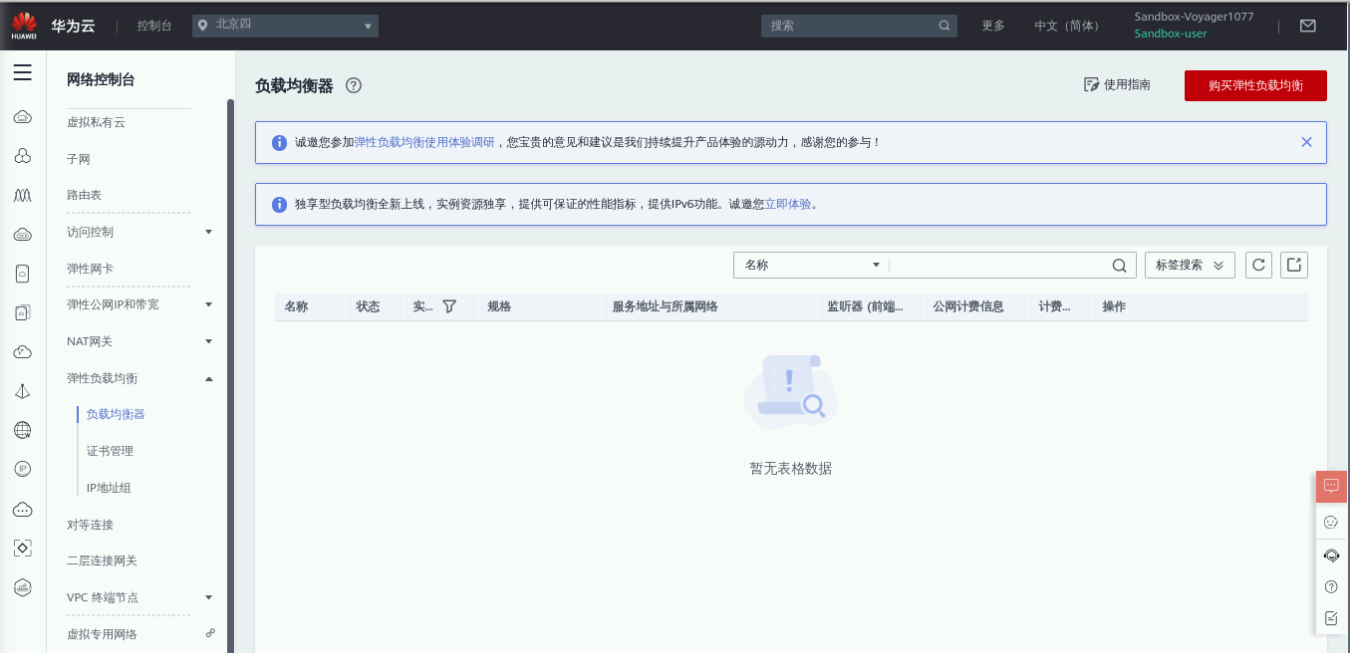Open the mail messages icon

click(x=1307, y=26)
